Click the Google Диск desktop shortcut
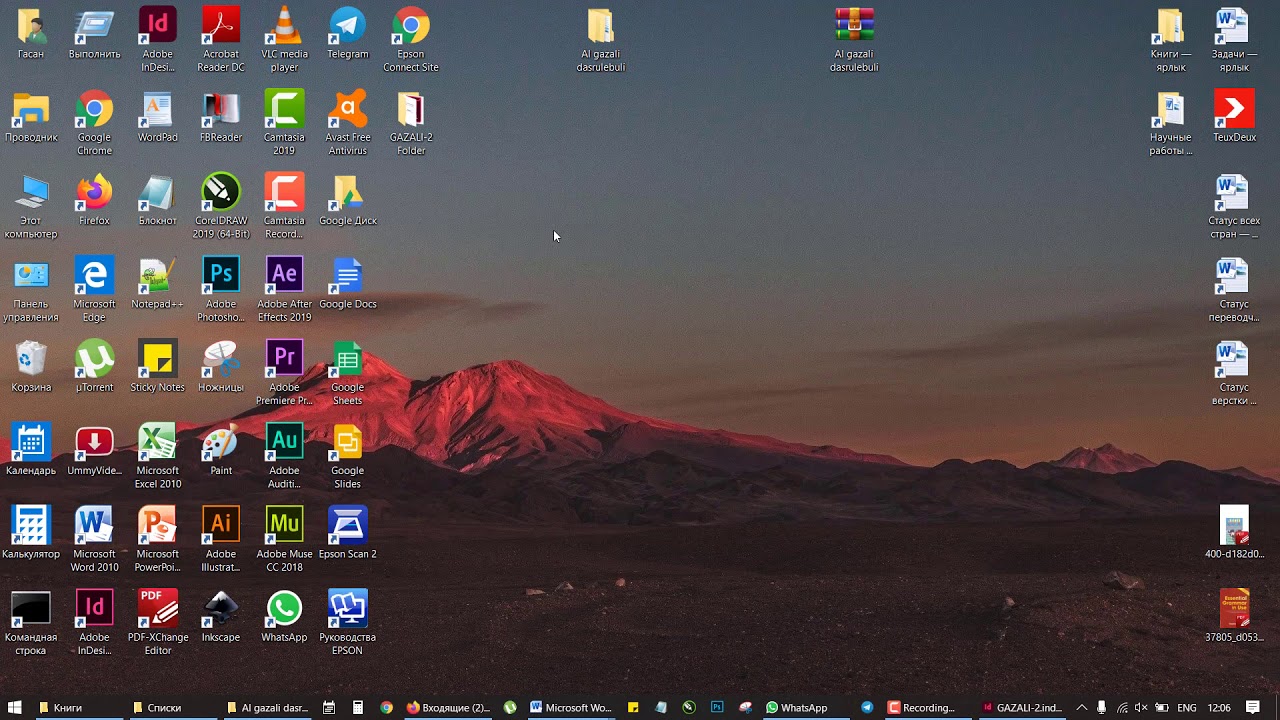The image size is (1280, 720). (348, 200)
